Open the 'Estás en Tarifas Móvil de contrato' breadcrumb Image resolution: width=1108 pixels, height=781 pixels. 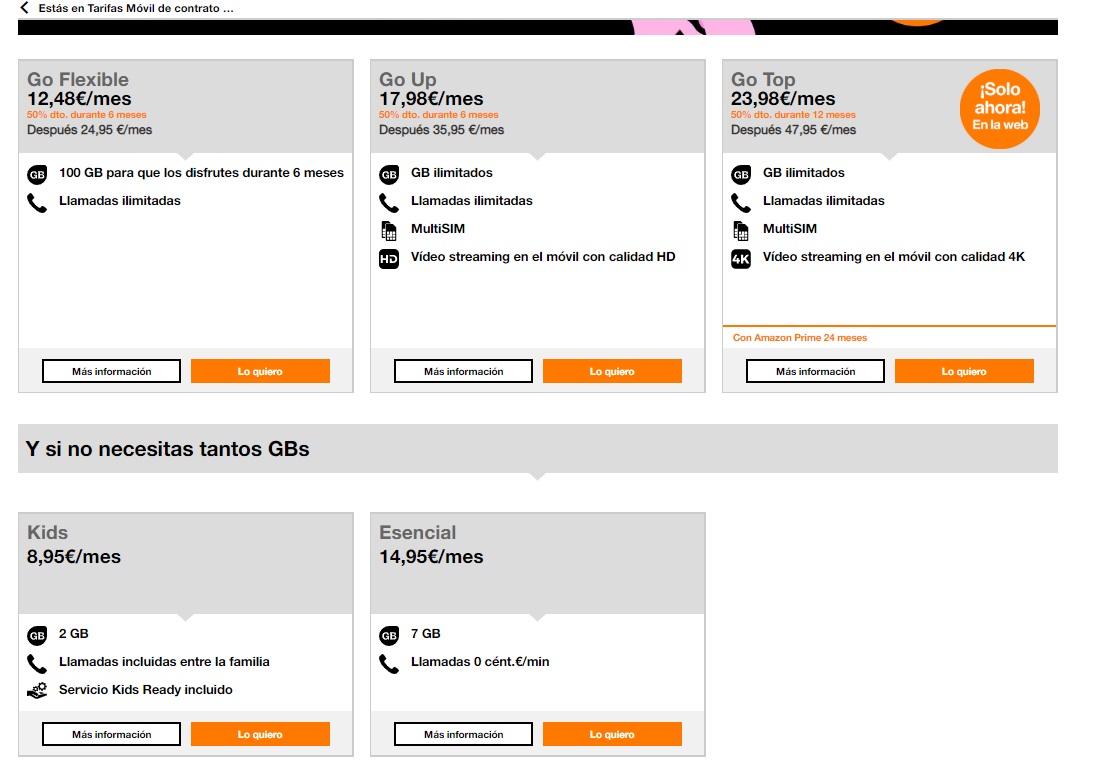pyautogui.click(x=136, y=8)
